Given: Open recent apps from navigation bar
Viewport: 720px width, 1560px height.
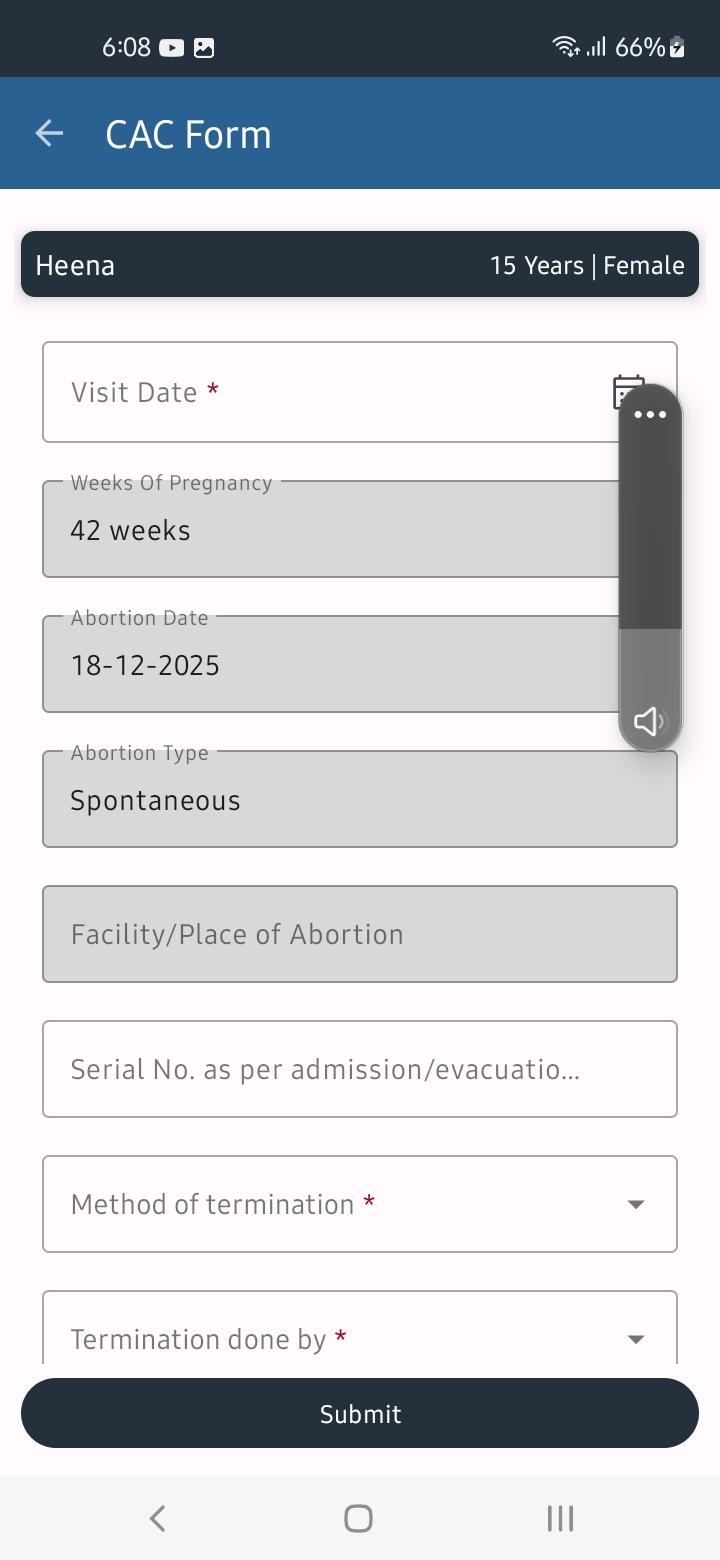Looking at the screenshot, I should [x=560, y=1518].
